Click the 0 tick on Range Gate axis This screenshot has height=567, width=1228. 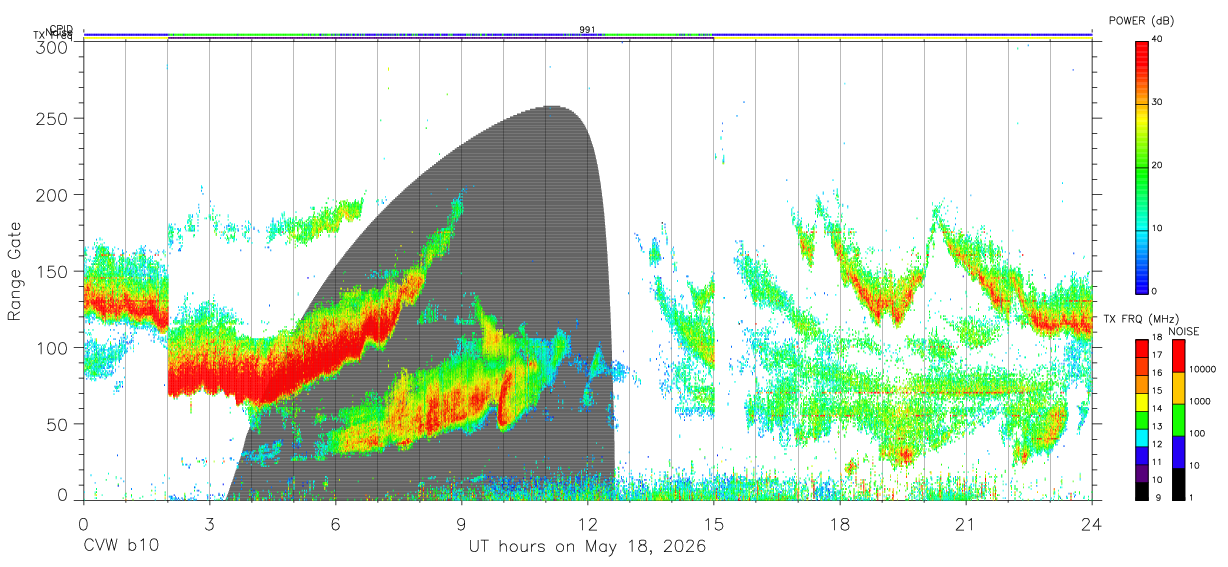[63, 494]
